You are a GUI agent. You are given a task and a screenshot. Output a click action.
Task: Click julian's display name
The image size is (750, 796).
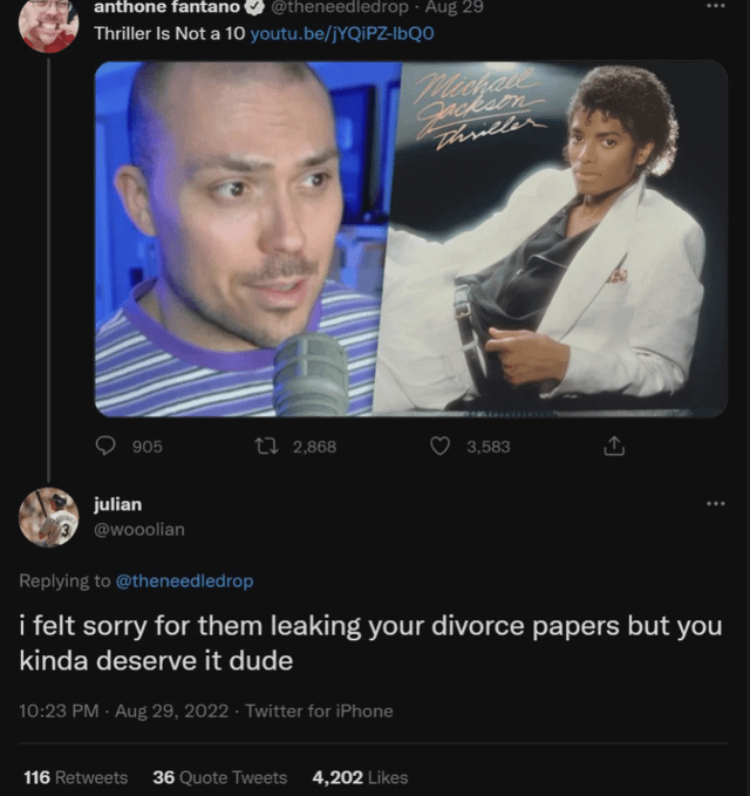coord(118,504)
